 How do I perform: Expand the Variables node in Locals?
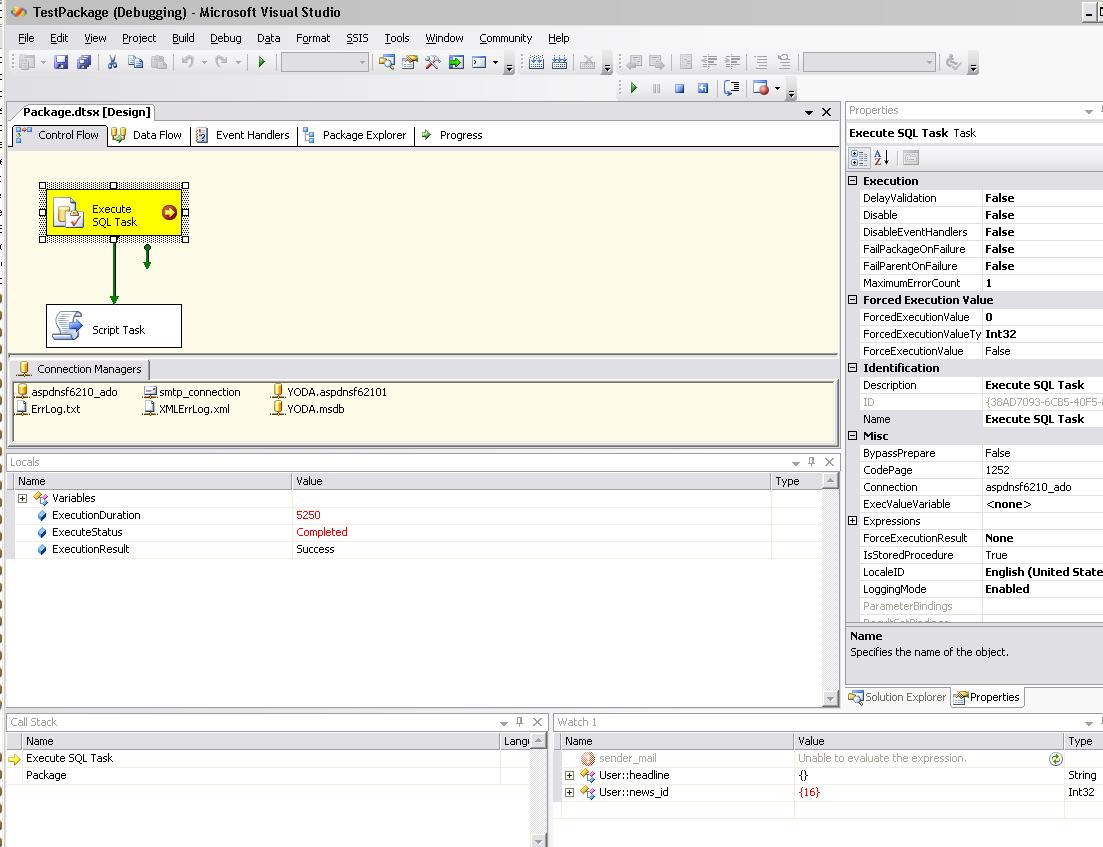click(x=22, y=498)
